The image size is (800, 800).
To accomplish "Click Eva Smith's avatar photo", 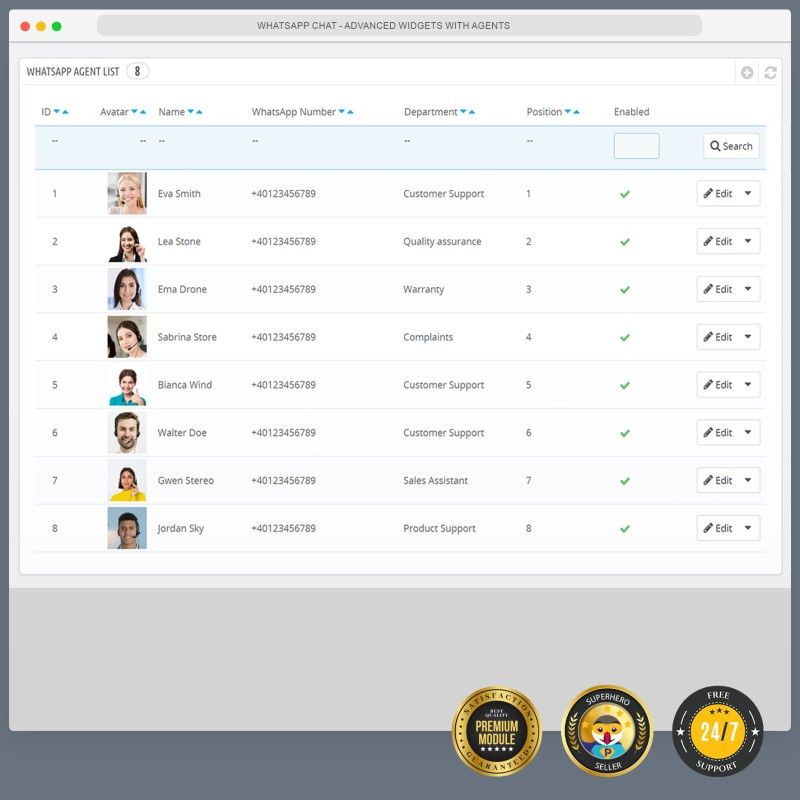I will (x=127, y=193).
